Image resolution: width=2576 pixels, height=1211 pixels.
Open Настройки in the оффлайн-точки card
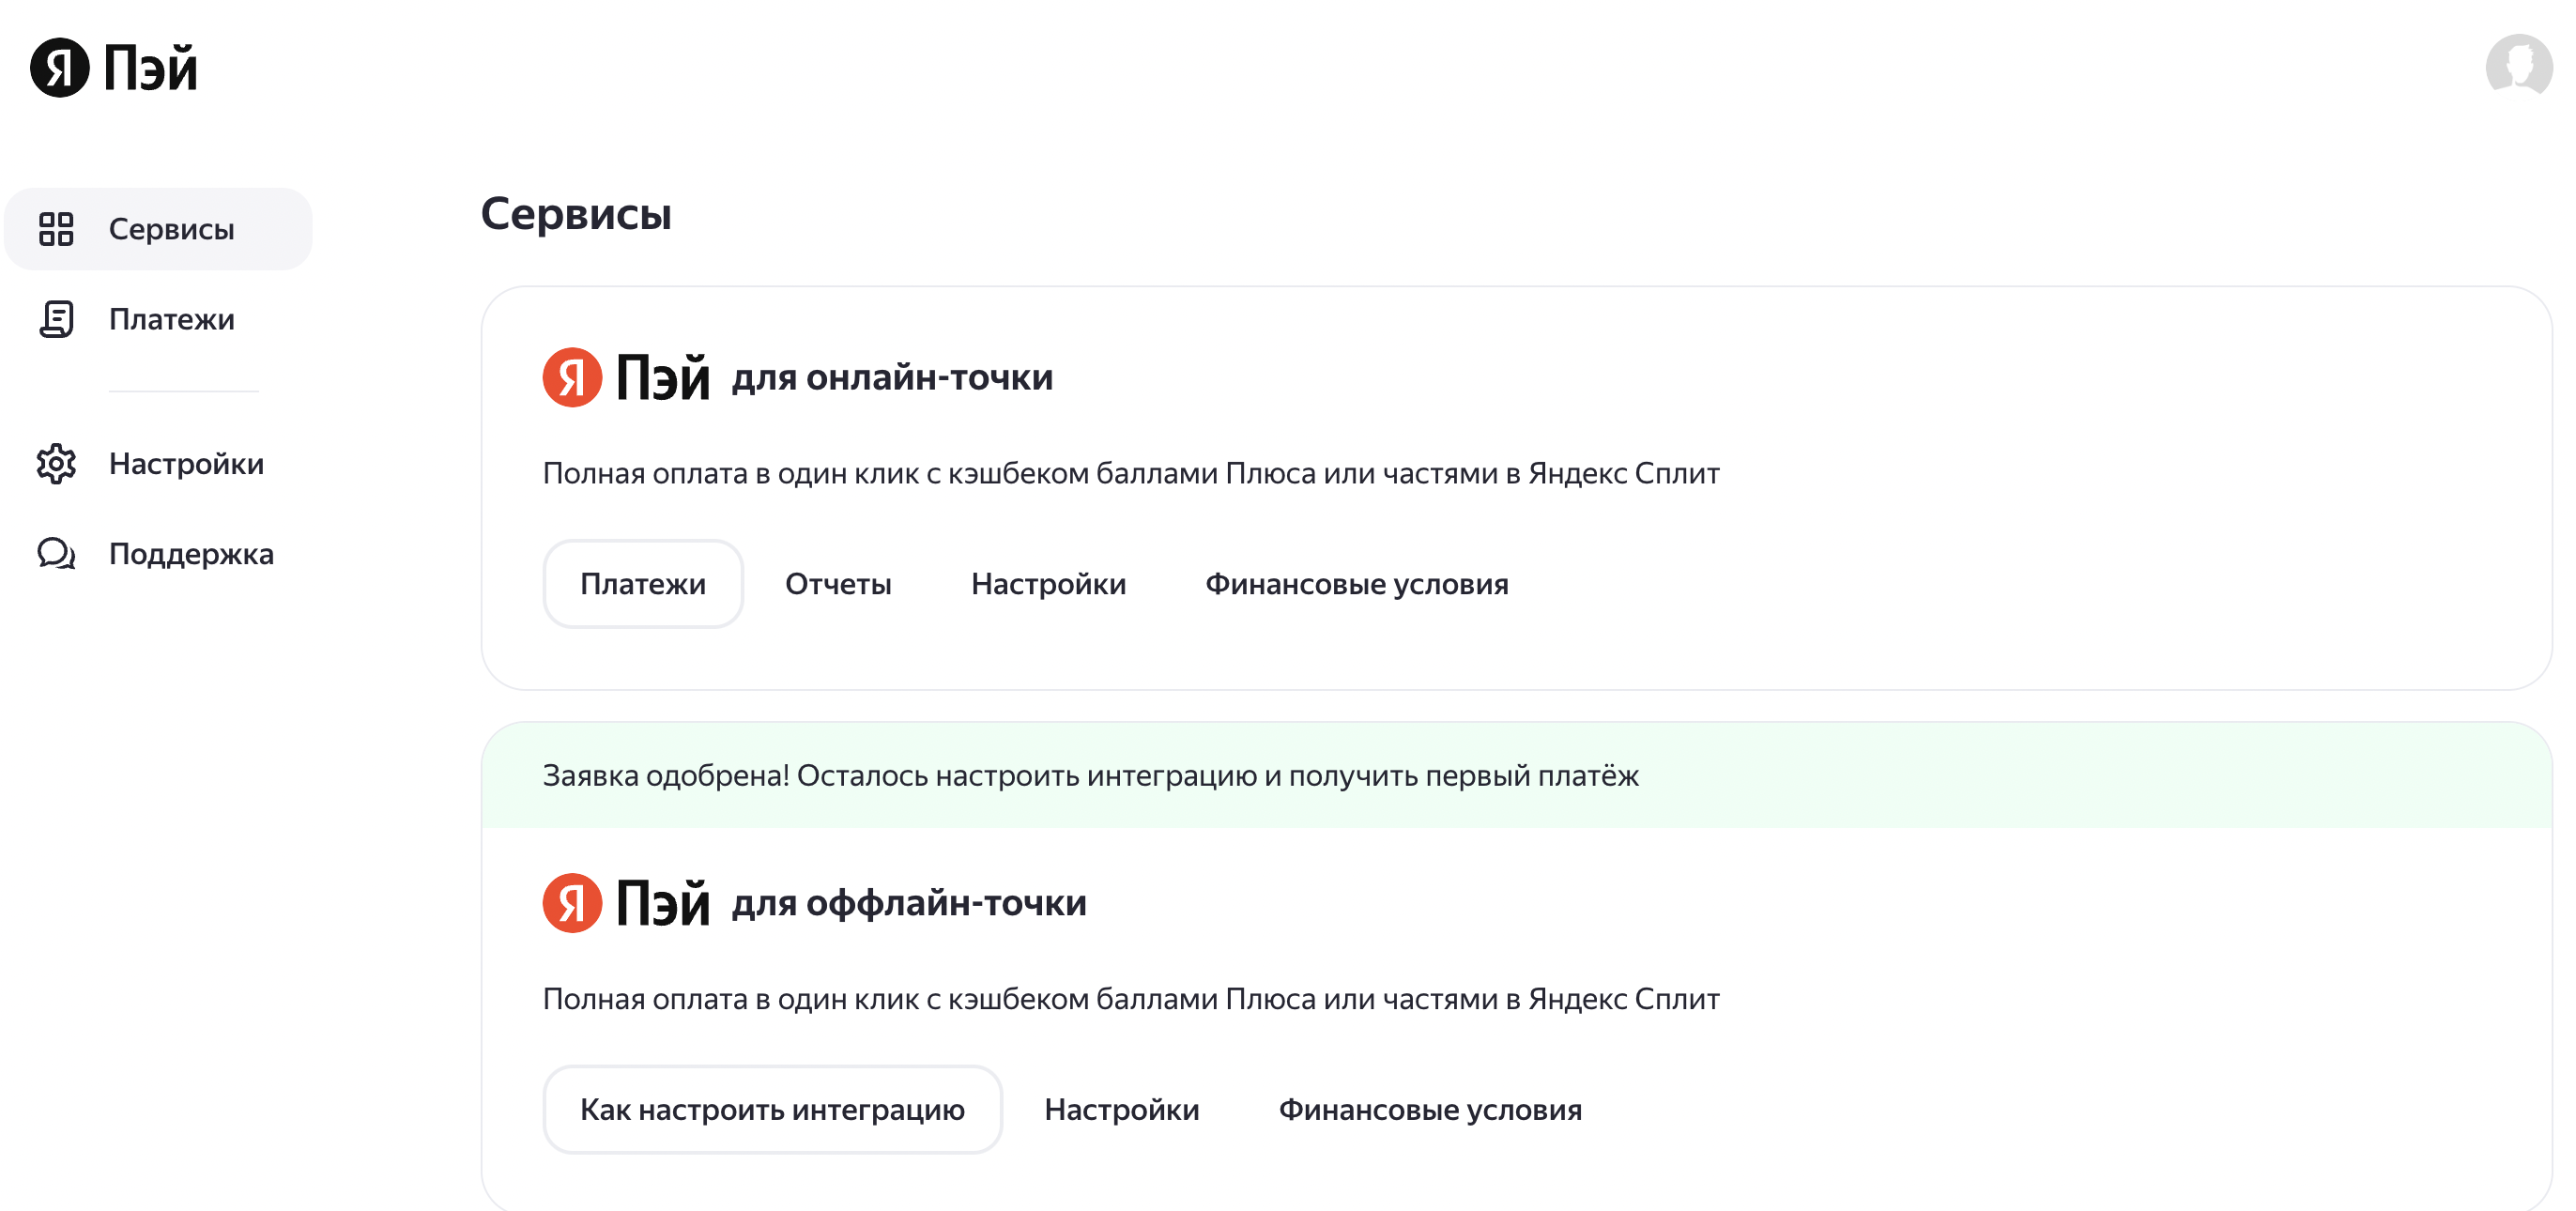[x=1121, y=1110]
